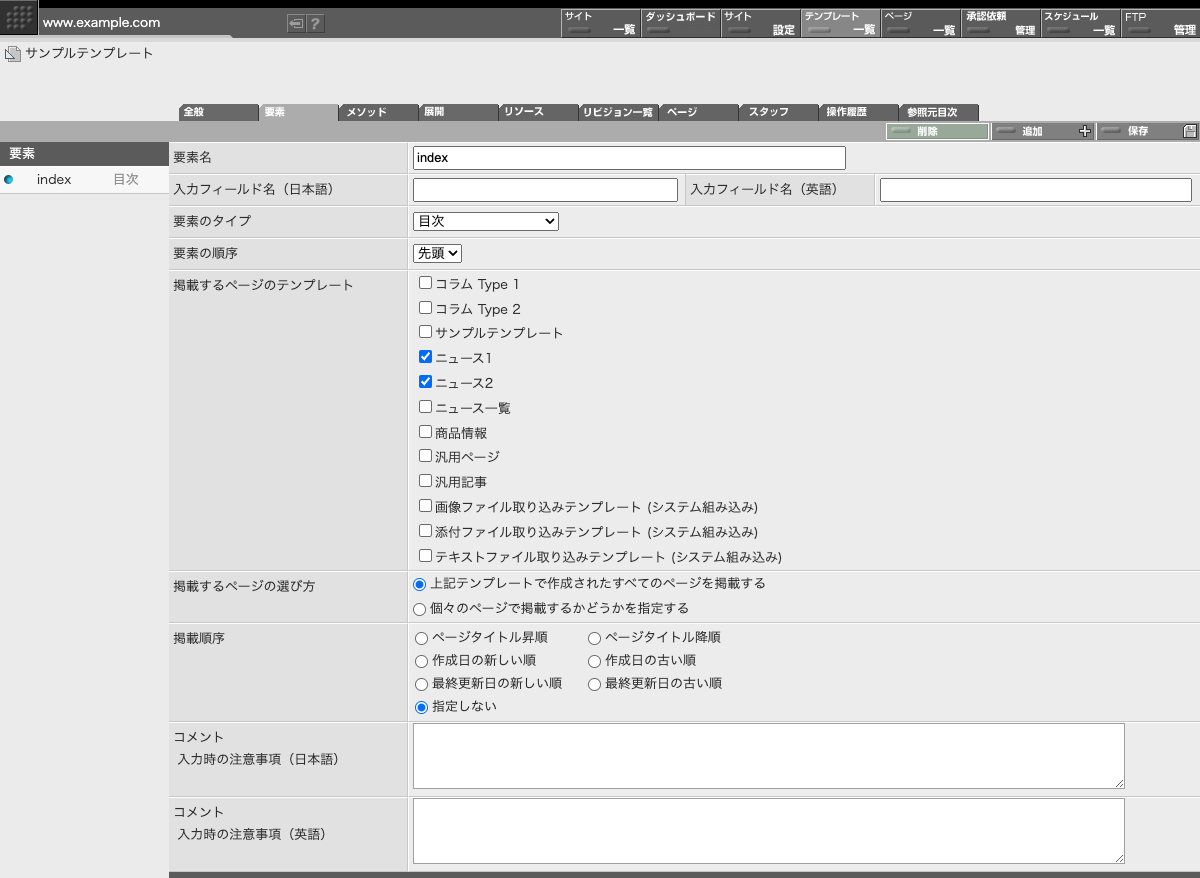This screenshot has height=878, width=1200.
Task: Click the 要素名 input field containing index
Action: pyautogui.click(x=628, y=158)
